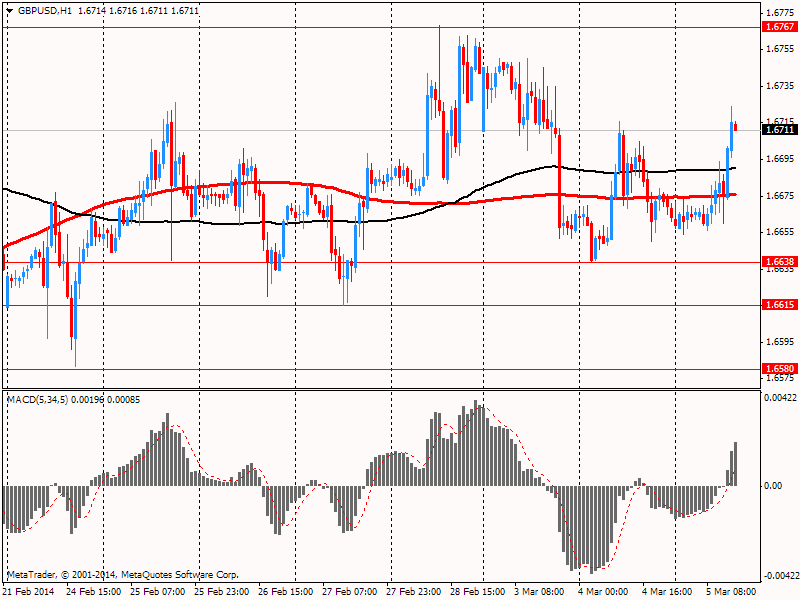
Task: Click the 28 Feb 15:00 time label
Action: click(x=478, y=592)
